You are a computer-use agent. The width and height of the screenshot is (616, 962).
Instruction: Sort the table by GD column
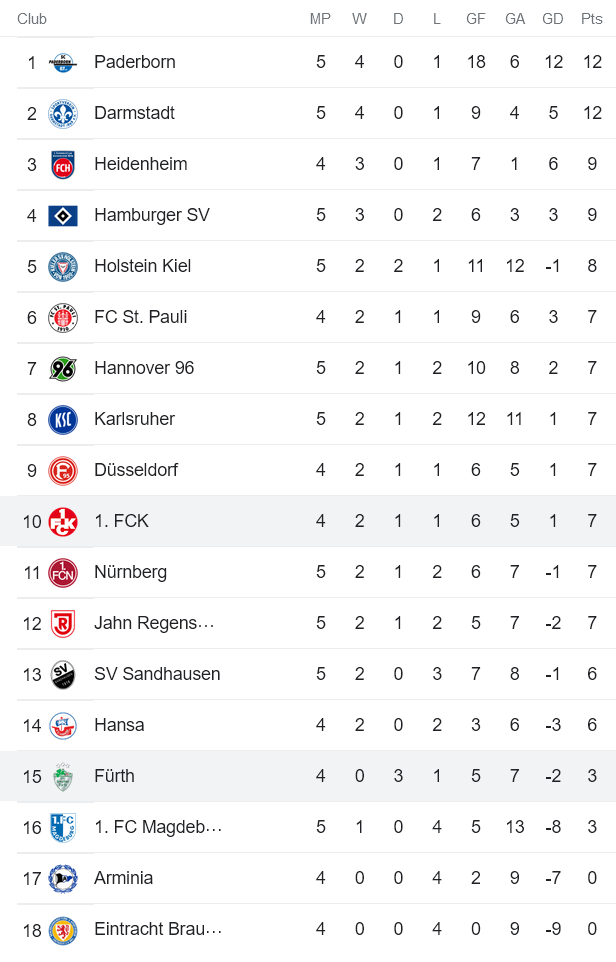coord(552,17)
